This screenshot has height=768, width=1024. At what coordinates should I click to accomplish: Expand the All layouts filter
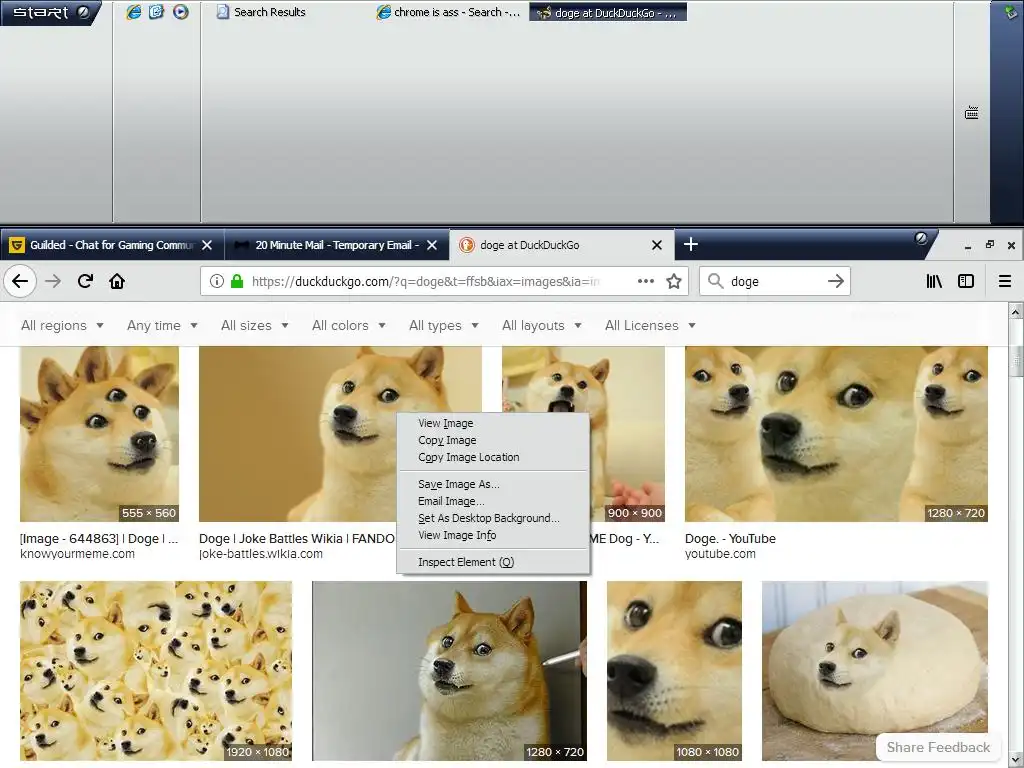pos(541,325)
